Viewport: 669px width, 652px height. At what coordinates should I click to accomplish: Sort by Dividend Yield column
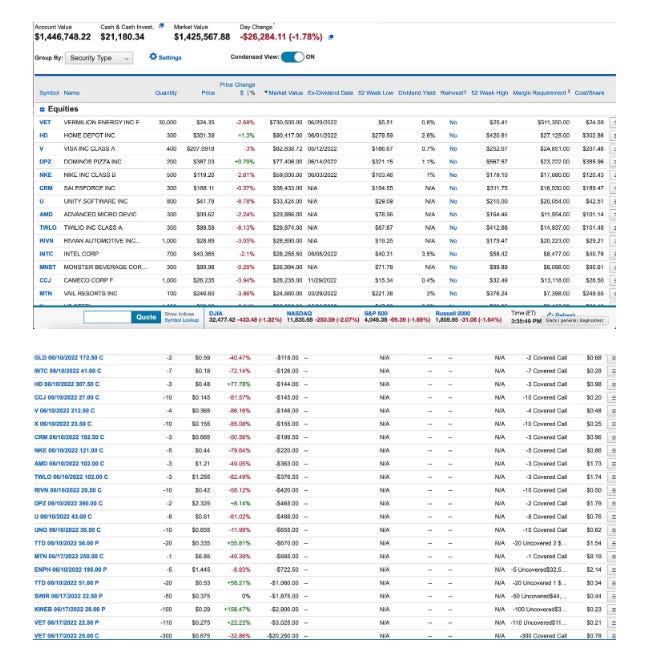pos(417,93)
